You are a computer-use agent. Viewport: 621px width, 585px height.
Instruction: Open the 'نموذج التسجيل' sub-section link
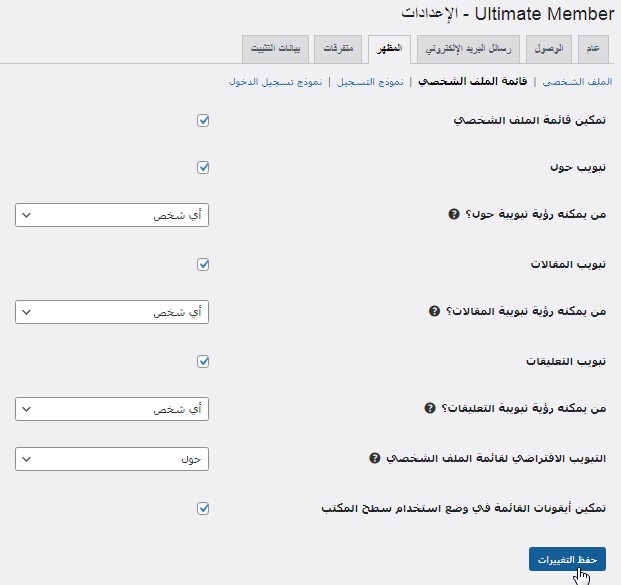coord(369,82)
